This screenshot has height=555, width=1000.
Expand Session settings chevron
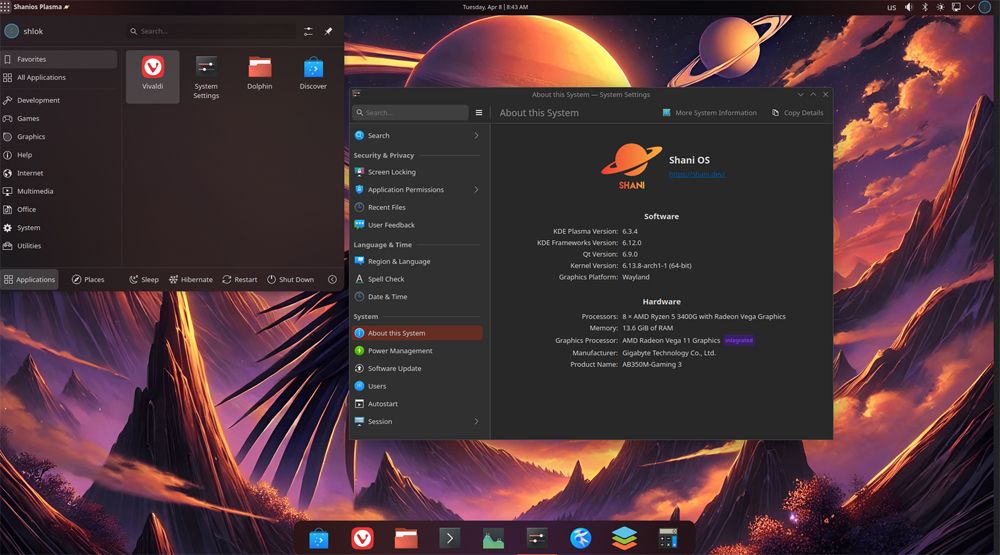pos(476,421)
